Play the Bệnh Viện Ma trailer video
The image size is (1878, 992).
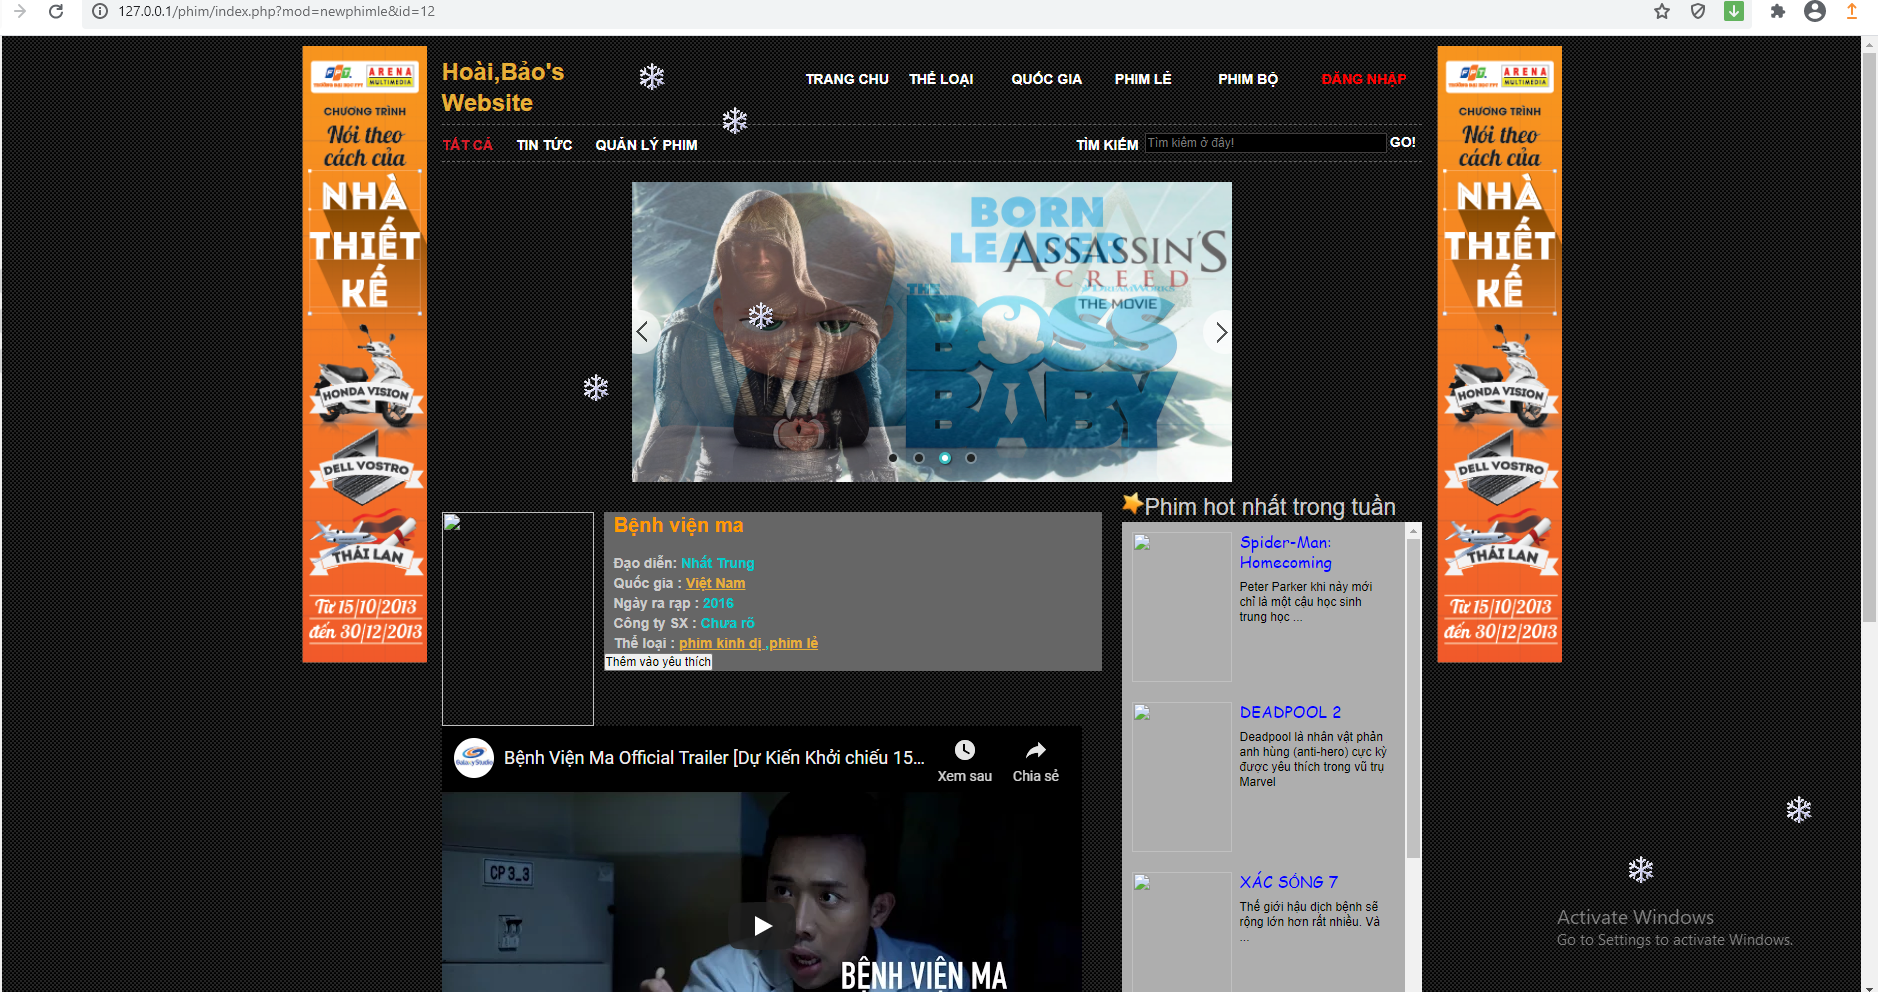(x=762, y=926)
